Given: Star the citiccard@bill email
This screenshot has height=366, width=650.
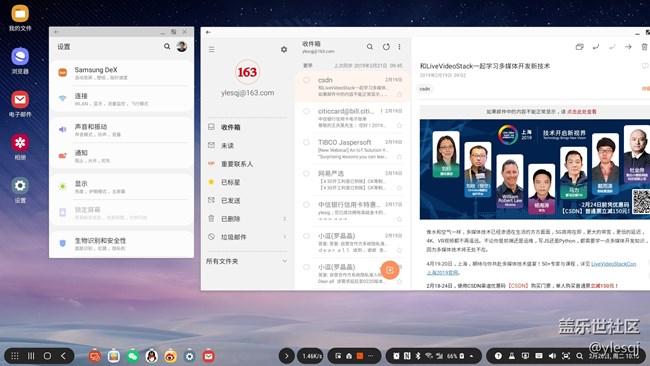Looking at the screenshot, I should 399,126.
